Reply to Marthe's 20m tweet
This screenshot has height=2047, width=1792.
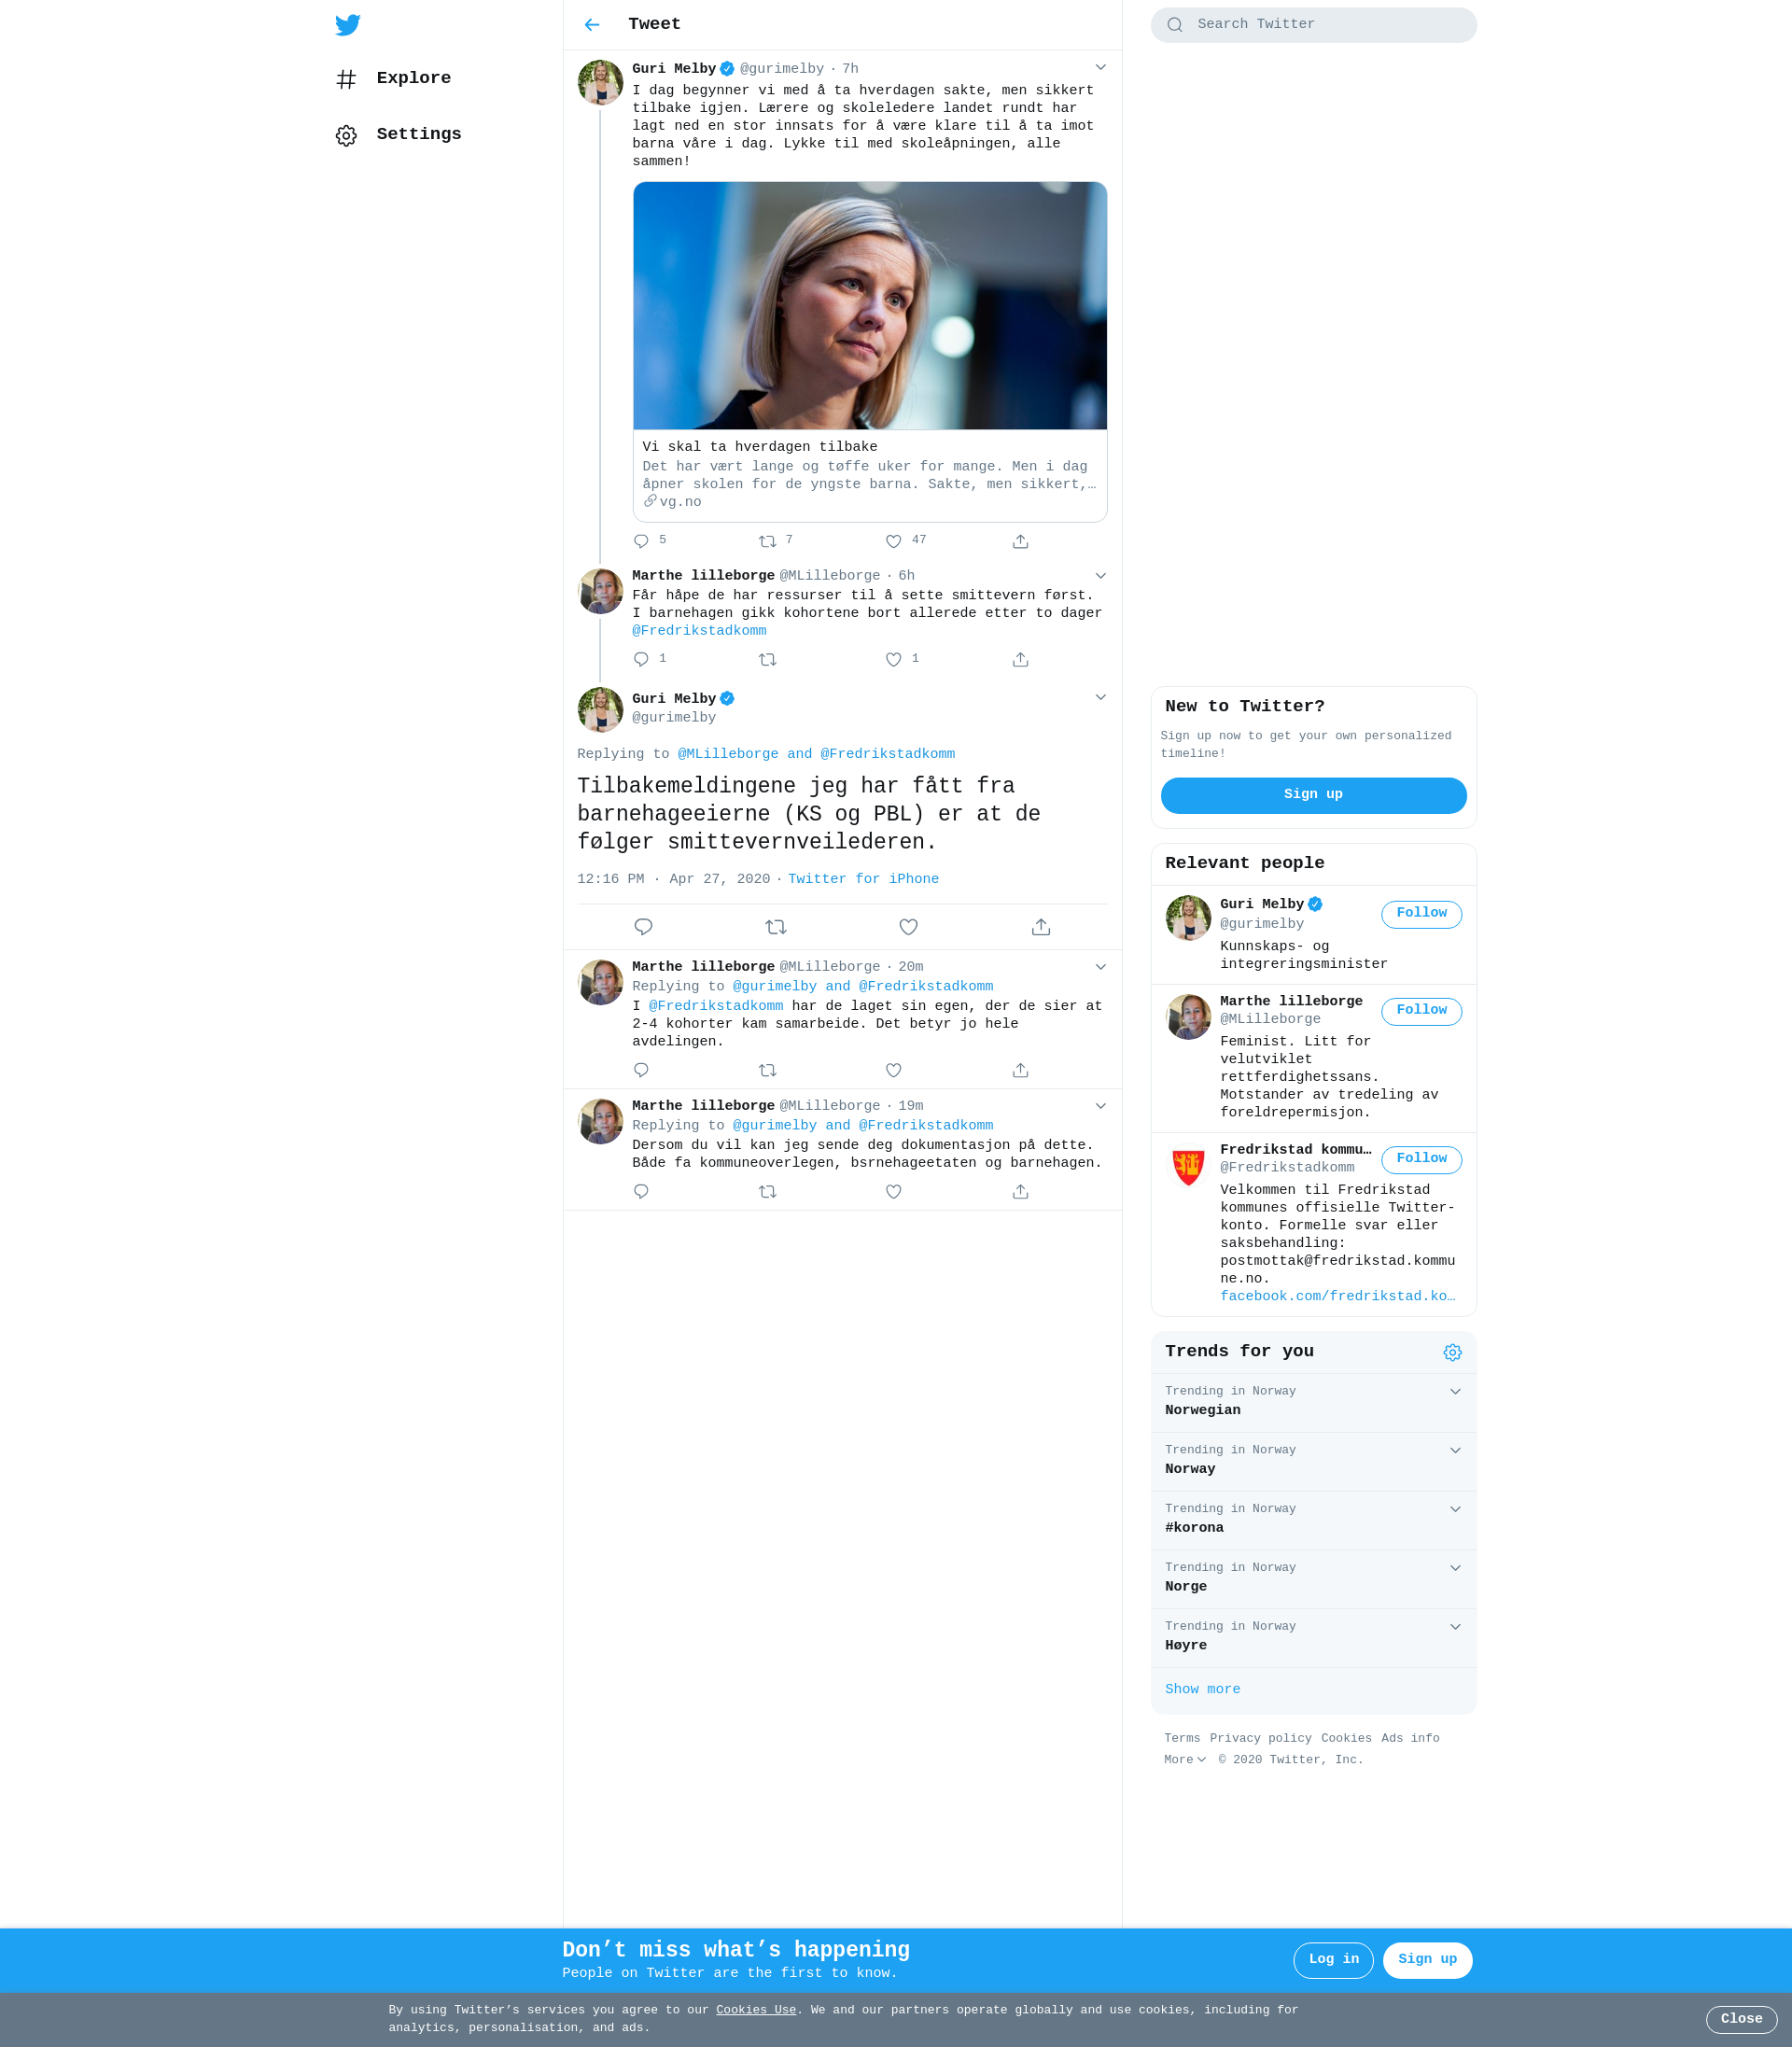click(642, 1070)
